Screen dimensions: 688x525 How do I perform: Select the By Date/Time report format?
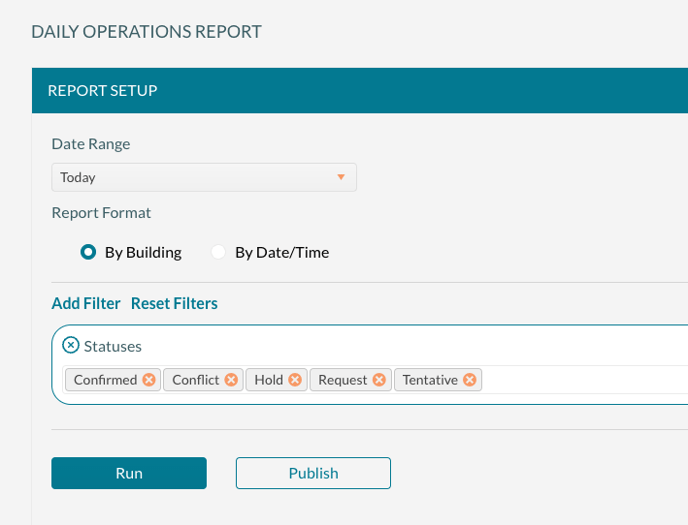(218, 252)
